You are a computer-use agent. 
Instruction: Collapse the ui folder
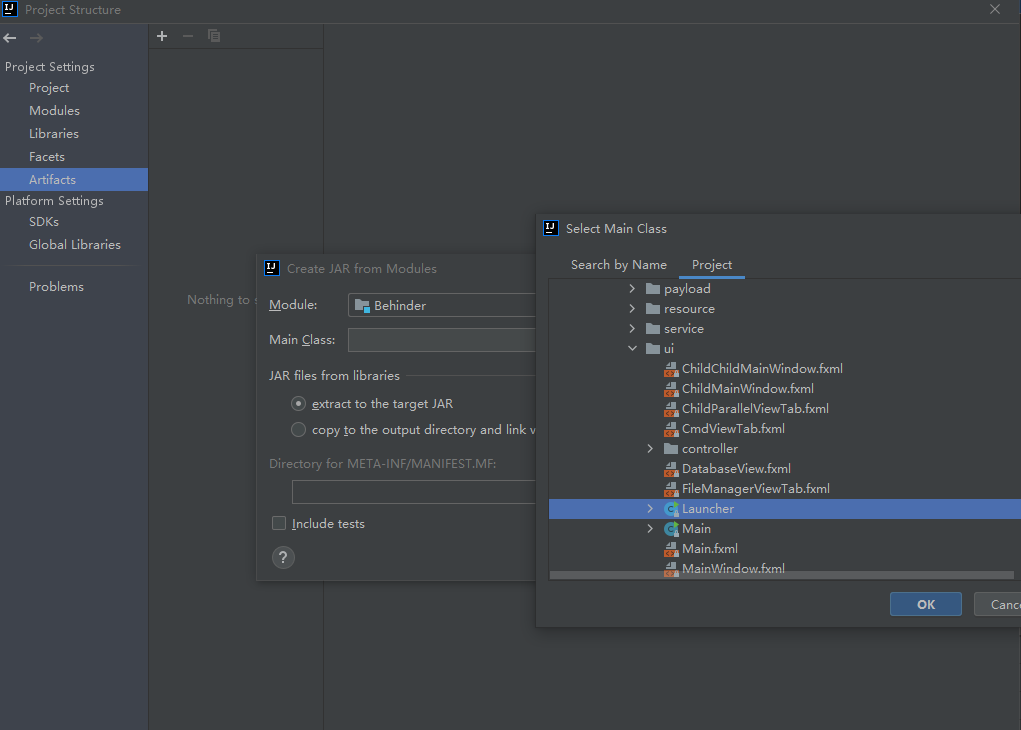[632, 349]
